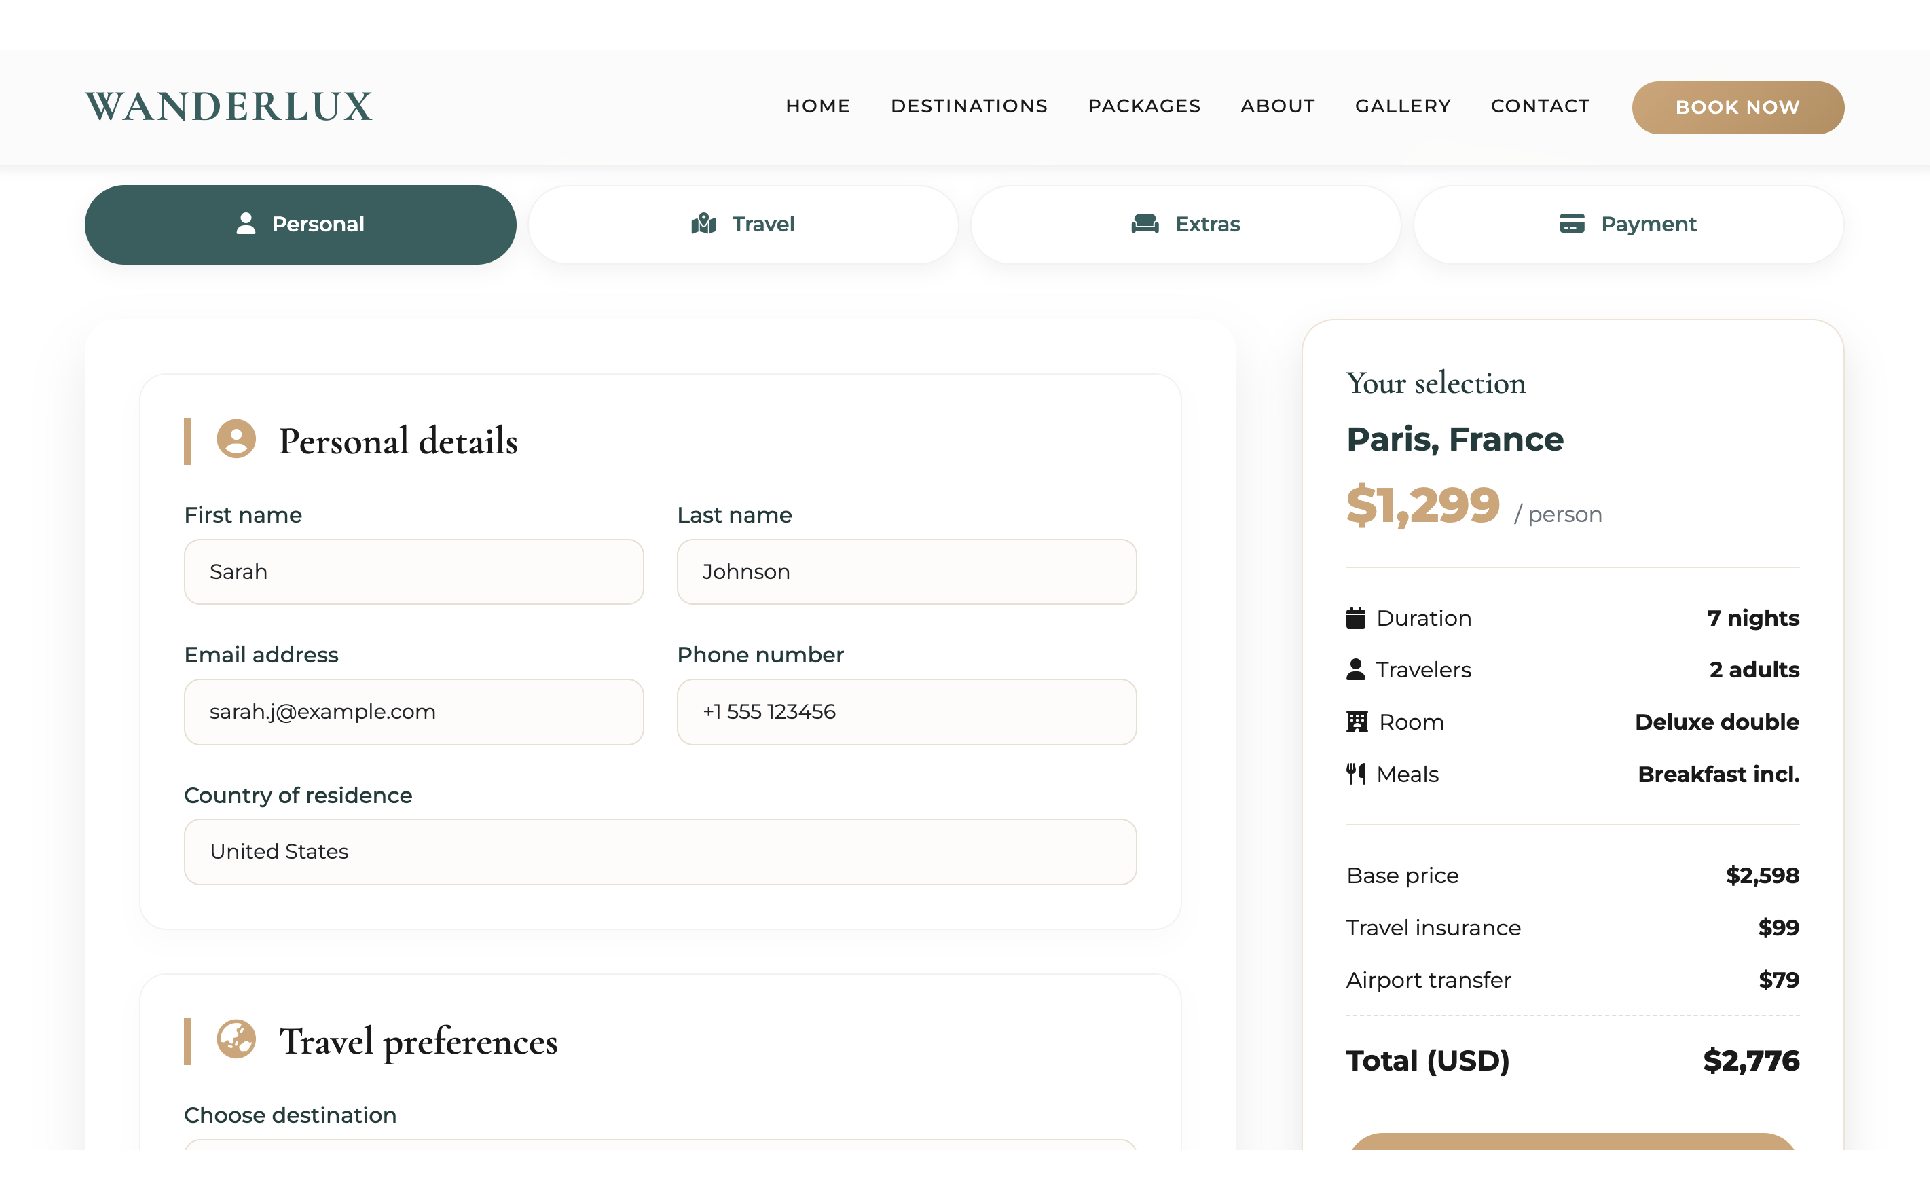The height and width of the screenshot is (1200, 1930).
Task: Click the map icon in Travel tab
Action: 704,223
